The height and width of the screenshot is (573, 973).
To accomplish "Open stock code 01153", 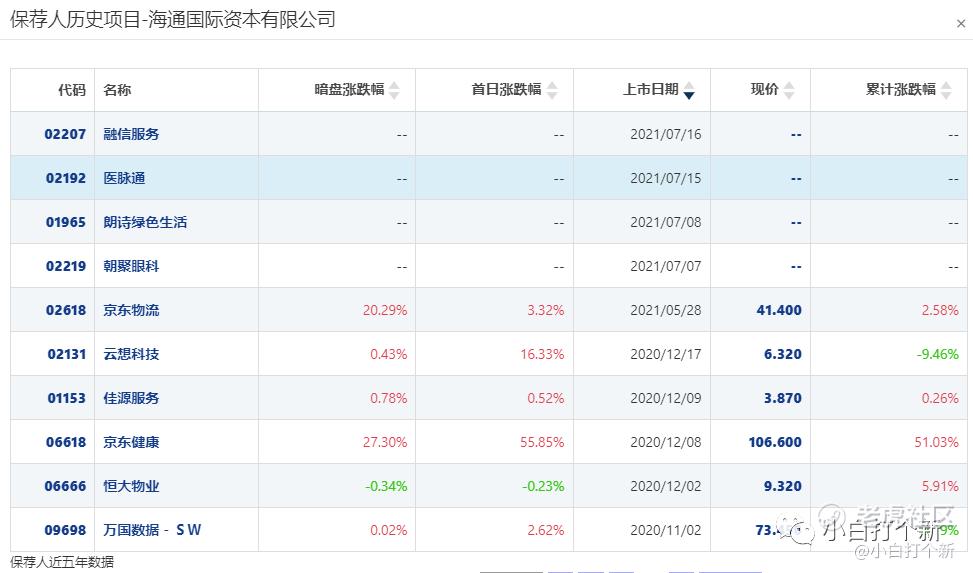I will pyautogui.click(x=66, y=399).
